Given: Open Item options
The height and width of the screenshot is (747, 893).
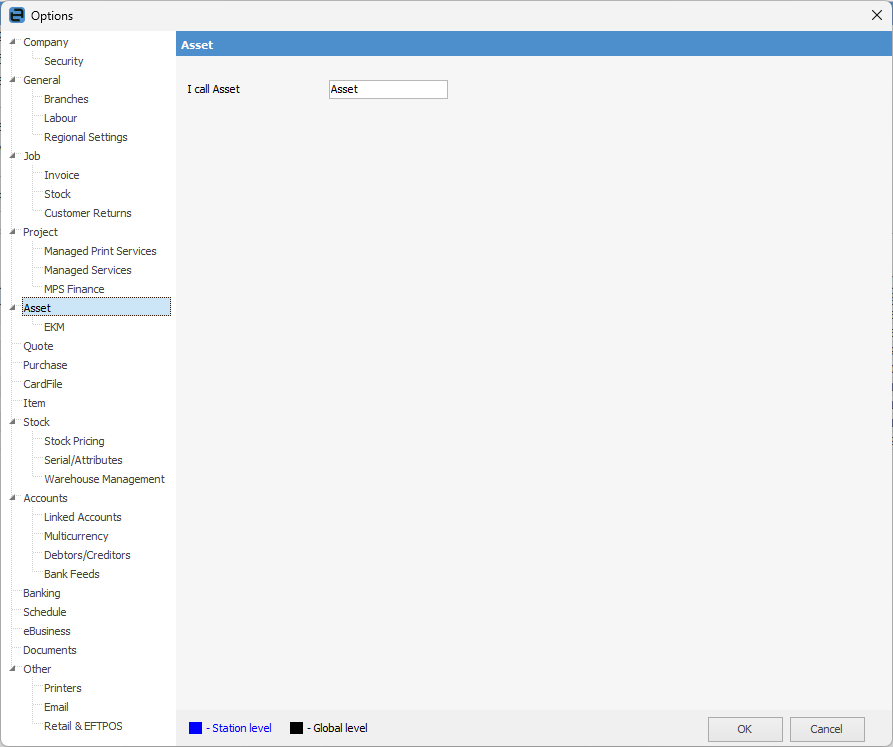Looking at the screenshot, I should point(34,403).
